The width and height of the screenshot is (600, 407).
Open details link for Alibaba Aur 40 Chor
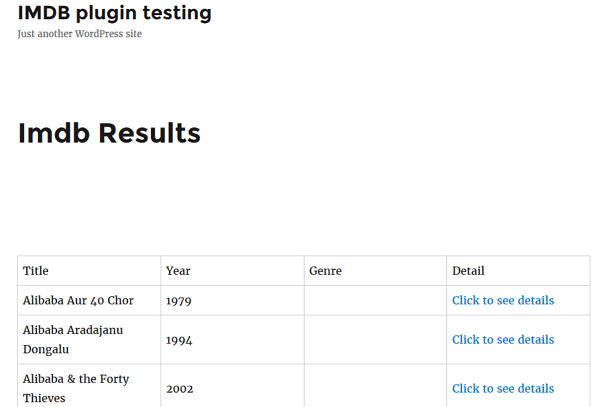tap(503, 300)
